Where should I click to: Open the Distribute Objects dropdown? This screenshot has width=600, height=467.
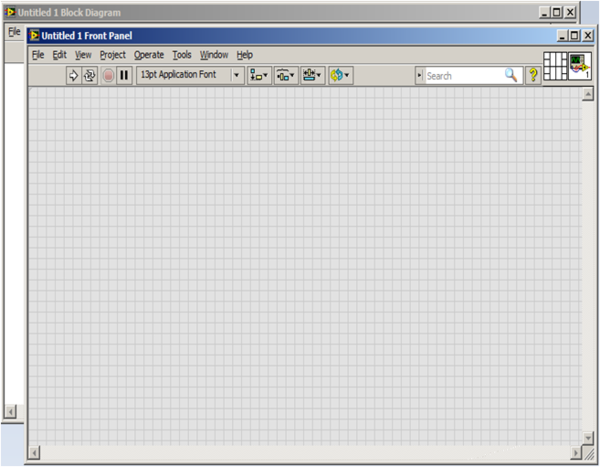pos(286,75)
